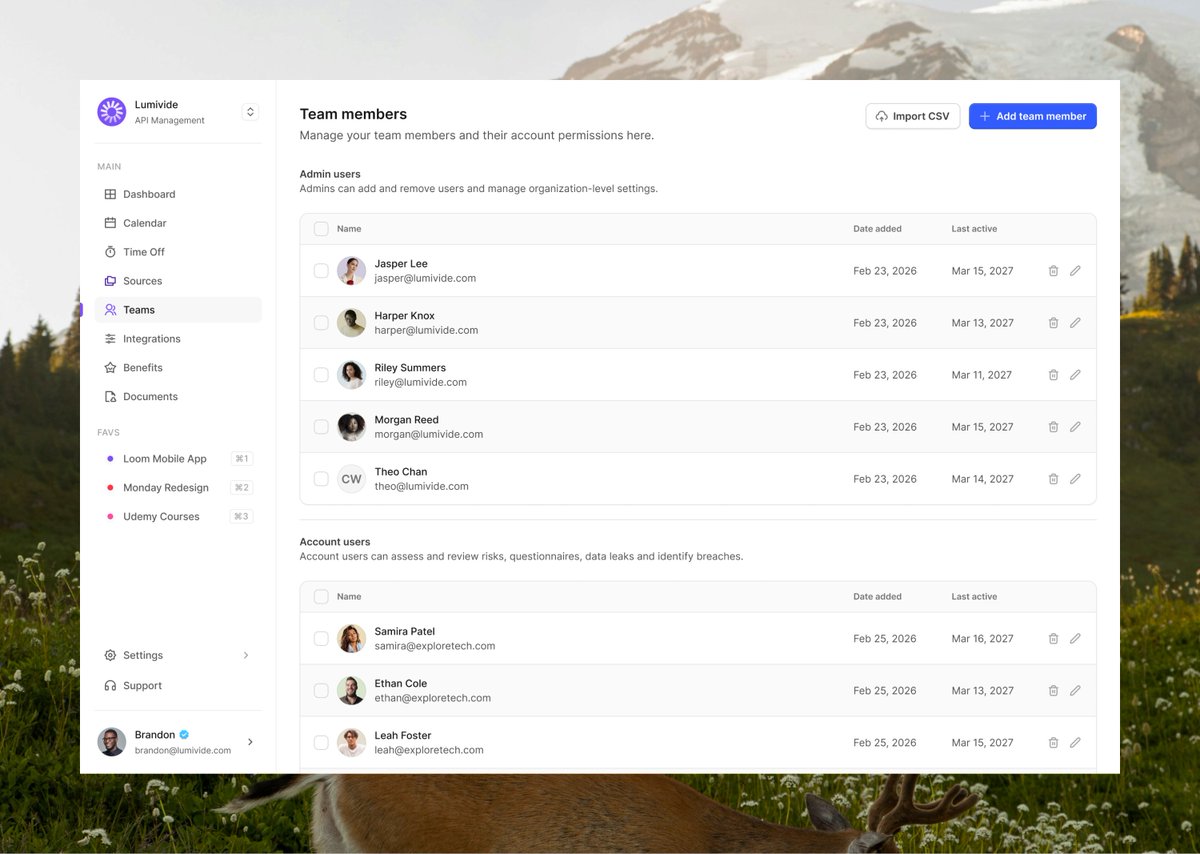Click the Support headset icon
This screenshot has height=854, width=1200.
tap(110, 686)
